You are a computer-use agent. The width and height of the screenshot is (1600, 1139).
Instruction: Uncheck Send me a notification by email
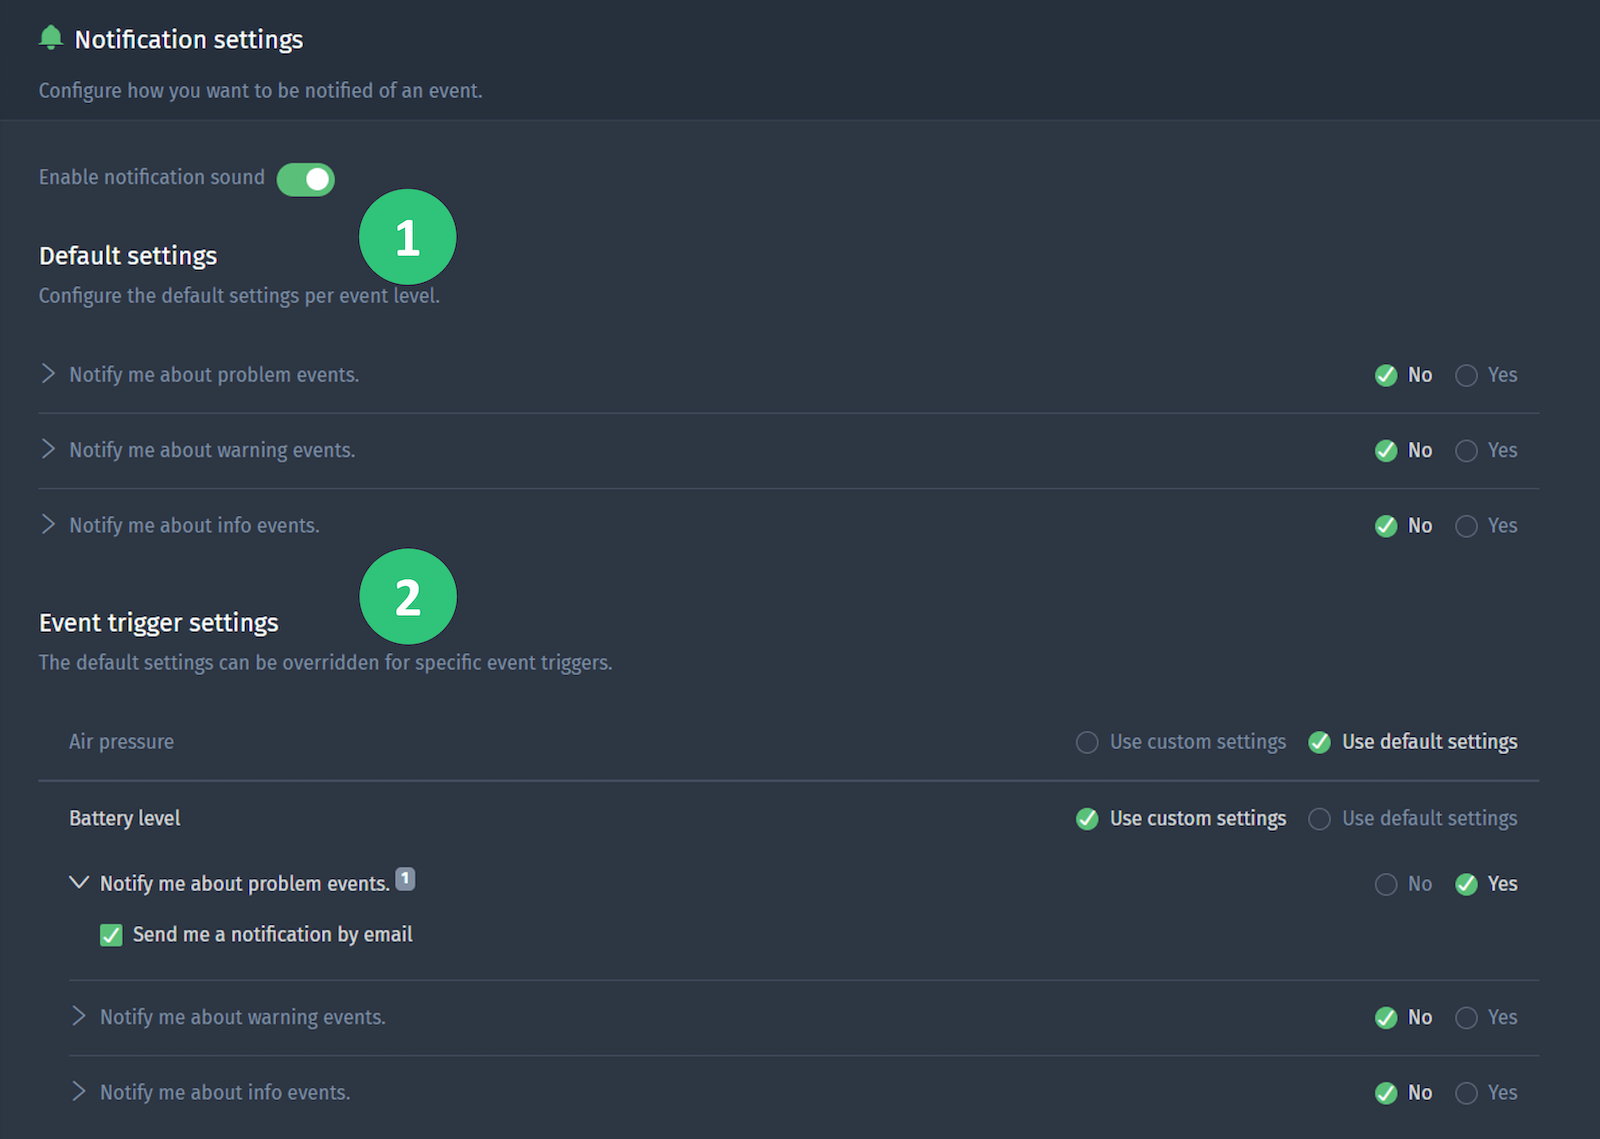111,935
